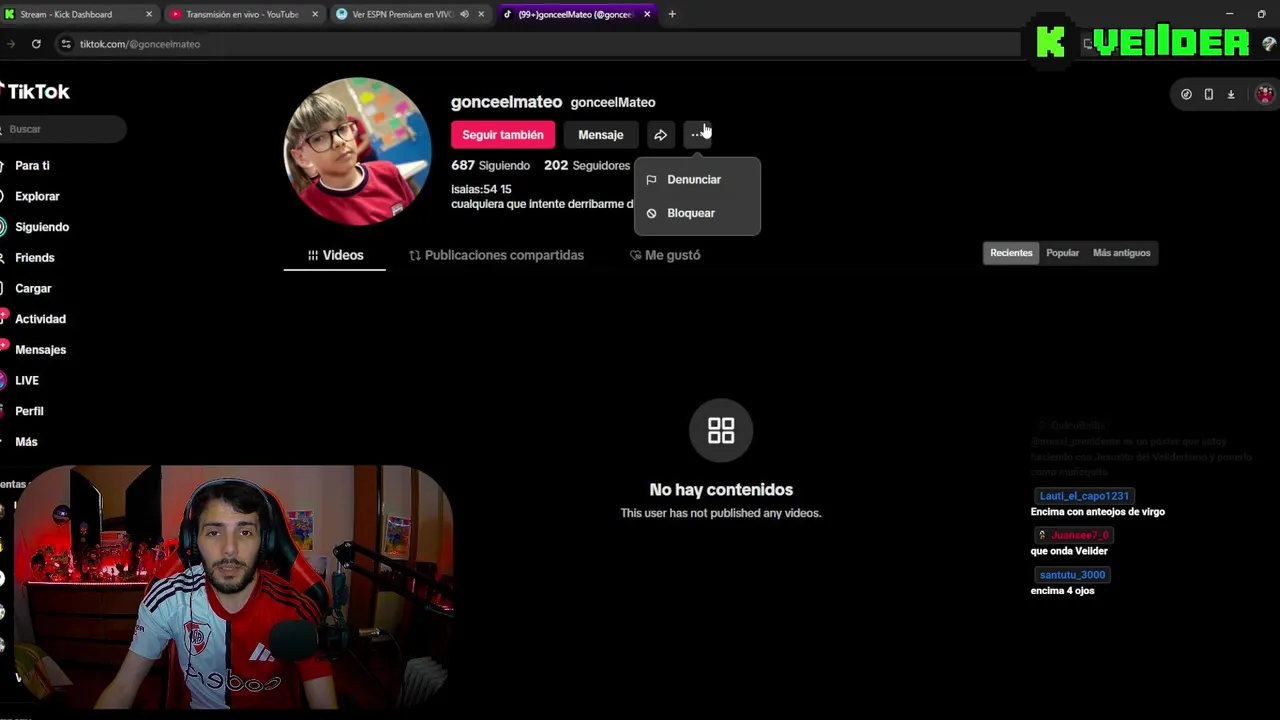Viewport: 1280px width, 720px height.
Task: Open Perfil in sidebar
Action: click(x=29, y=411)
